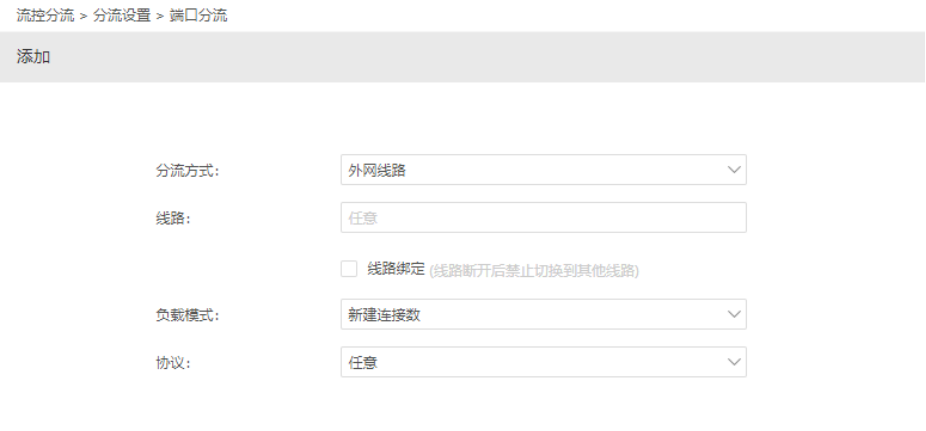Click the chevron arrow of 负载模式 dropdown

click(734, 314)
